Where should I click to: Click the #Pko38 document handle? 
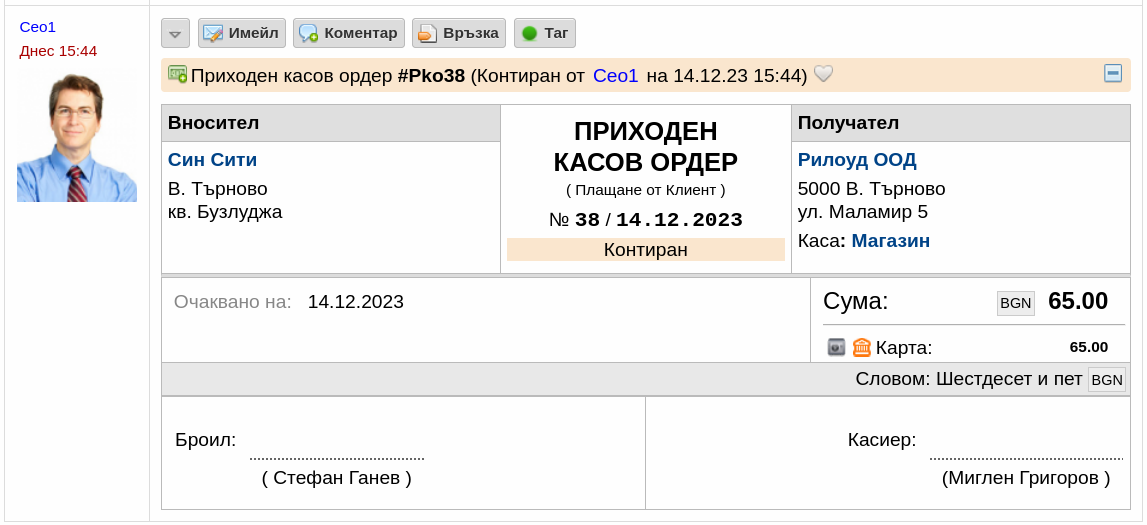coord(431,75)
